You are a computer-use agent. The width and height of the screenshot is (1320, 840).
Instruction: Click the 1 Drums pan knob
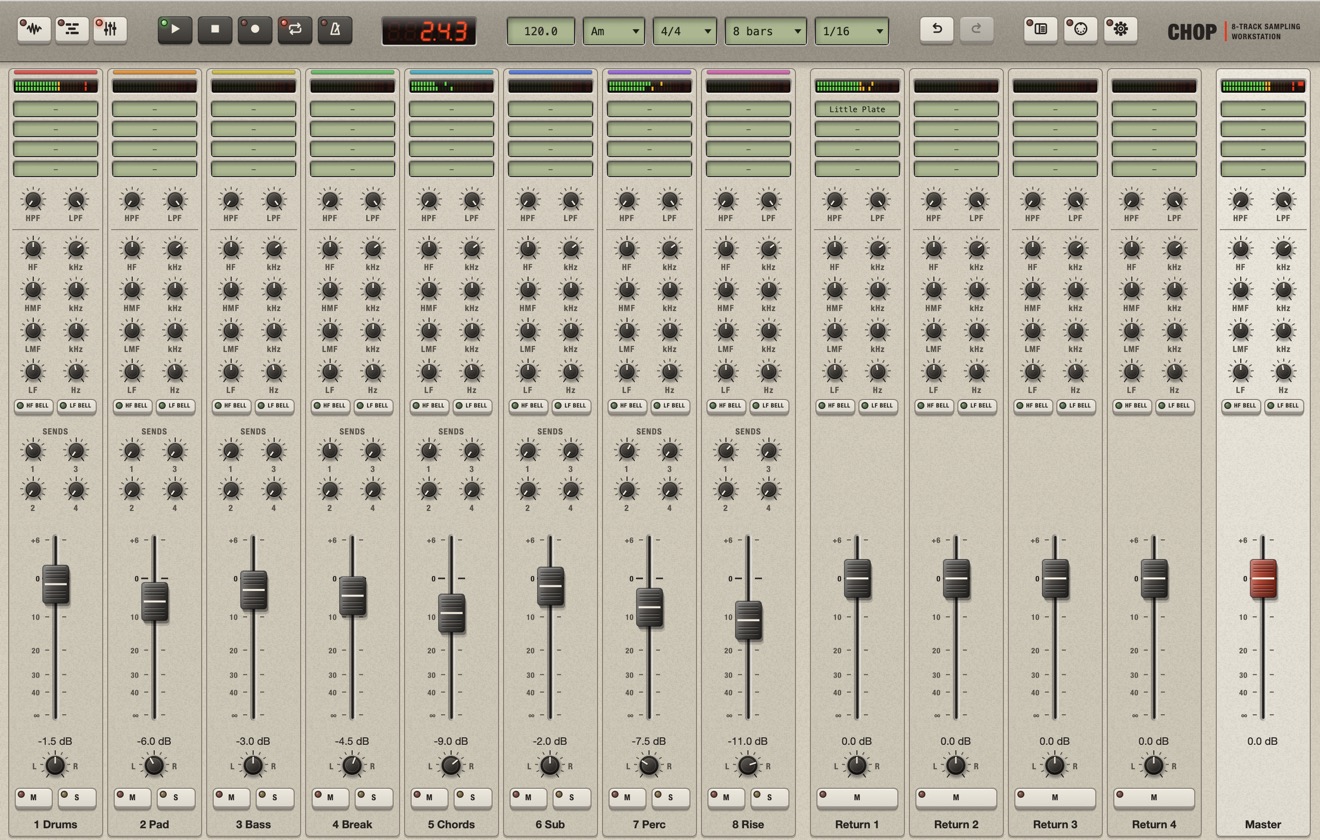point(55,766)
